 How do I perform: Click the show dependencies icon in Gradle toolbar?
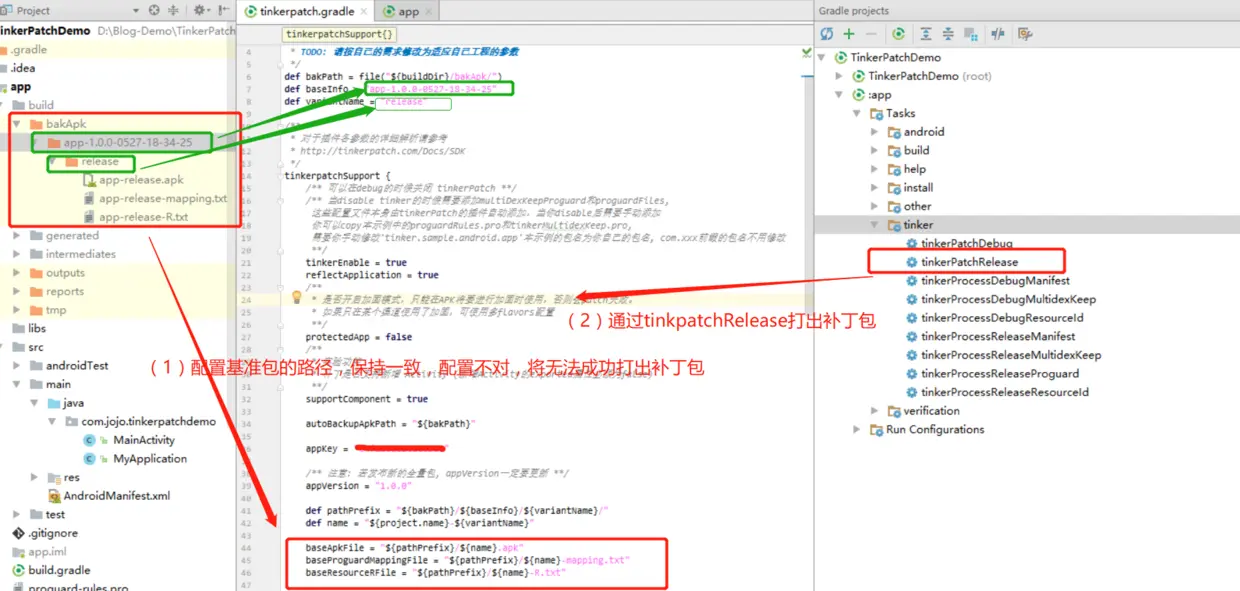[971, 33]
